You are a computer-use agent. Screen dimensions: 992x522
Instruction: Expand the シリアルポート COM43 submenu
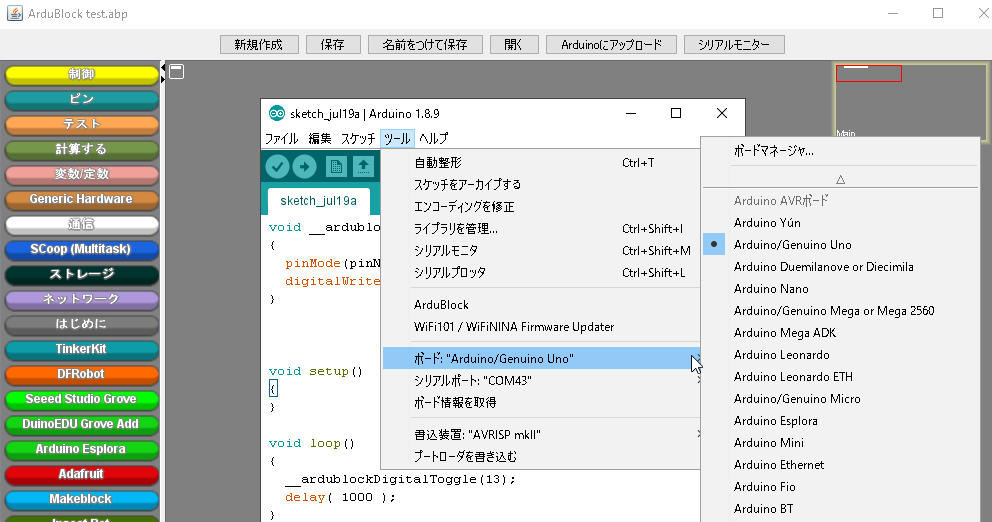pyautogui.click(x=698, y=380)
